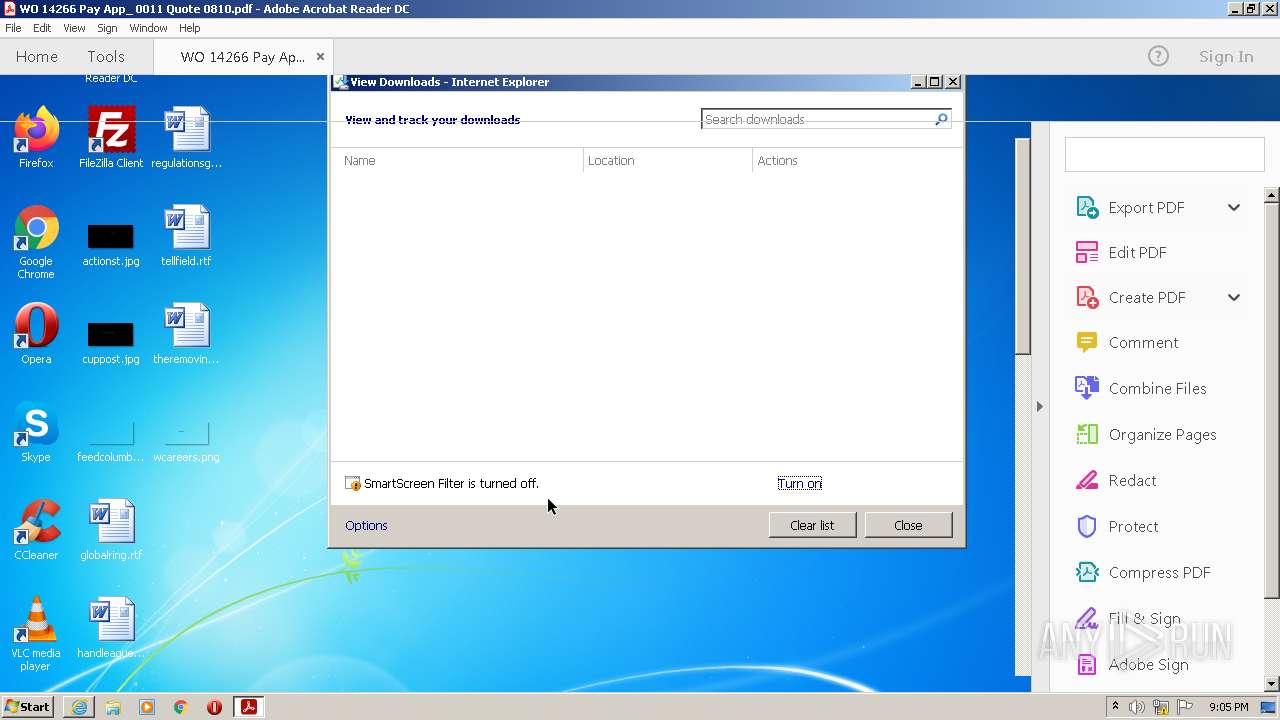This screenshot has width=1280, height=720.
Task: Select the handleague desktop file
Action: (111, 628)
